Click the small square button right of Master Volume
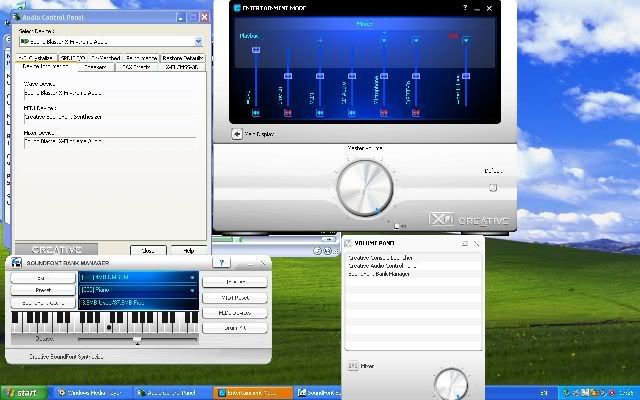Screen dimensions: 640x400 coord(493,188)
